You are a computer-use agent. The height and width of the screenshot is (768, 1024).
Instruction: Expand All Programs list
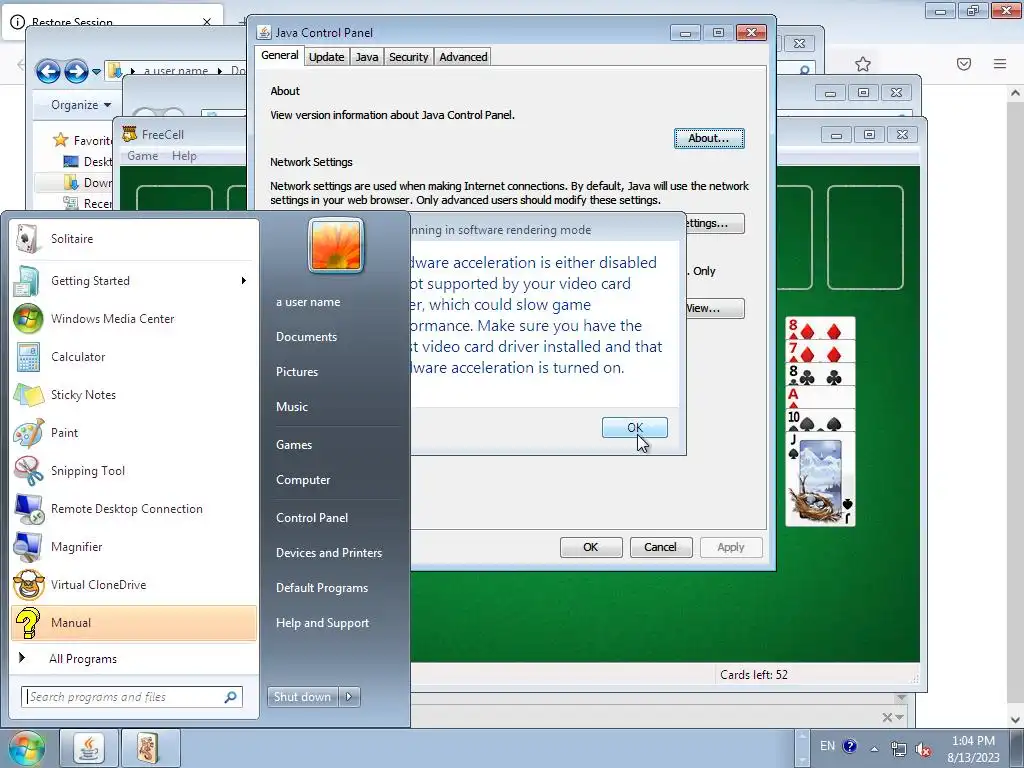pyautogui.click(x=134, y=659)
